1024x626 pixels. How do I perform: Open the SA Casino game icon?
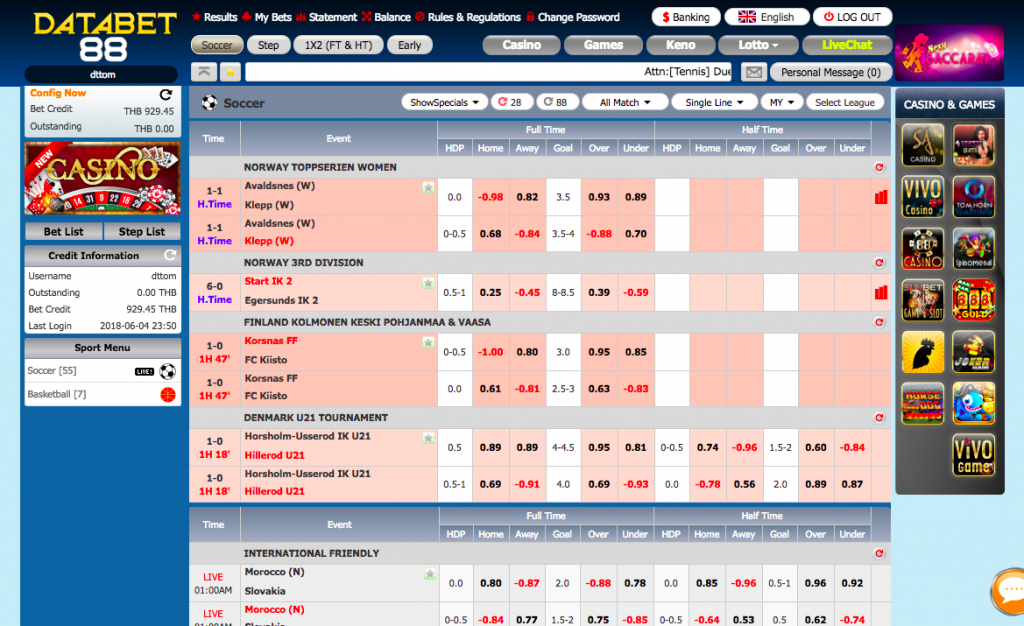pos(922,145)
